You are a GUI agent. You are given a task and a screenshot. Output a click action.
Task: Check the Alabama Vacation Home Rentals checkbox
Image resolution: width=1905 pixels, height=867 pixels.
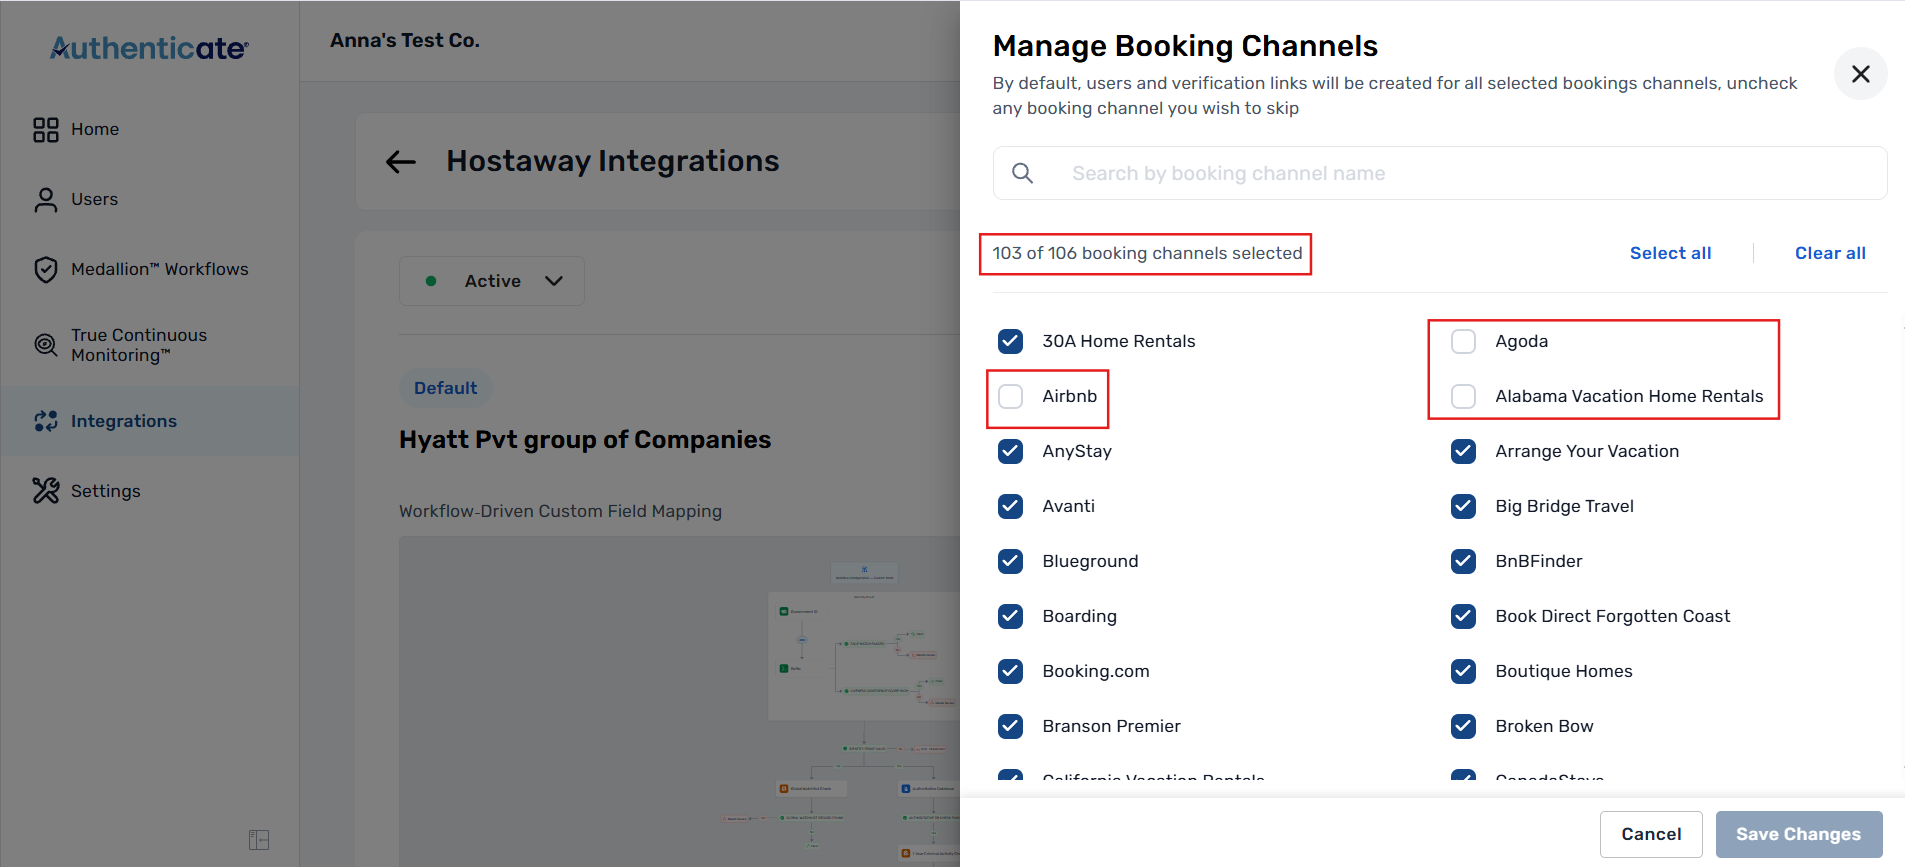[x=1463, y=396]
